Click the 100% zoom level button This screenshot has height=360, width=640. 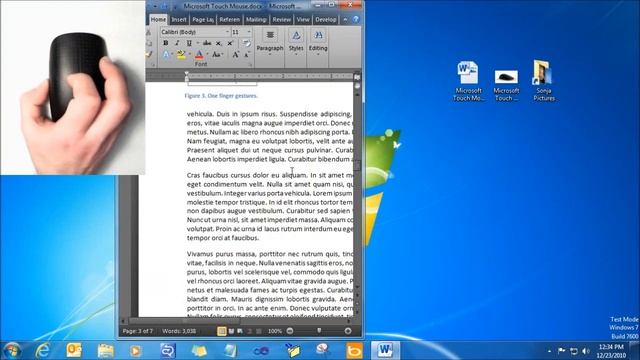click(275, 331)
